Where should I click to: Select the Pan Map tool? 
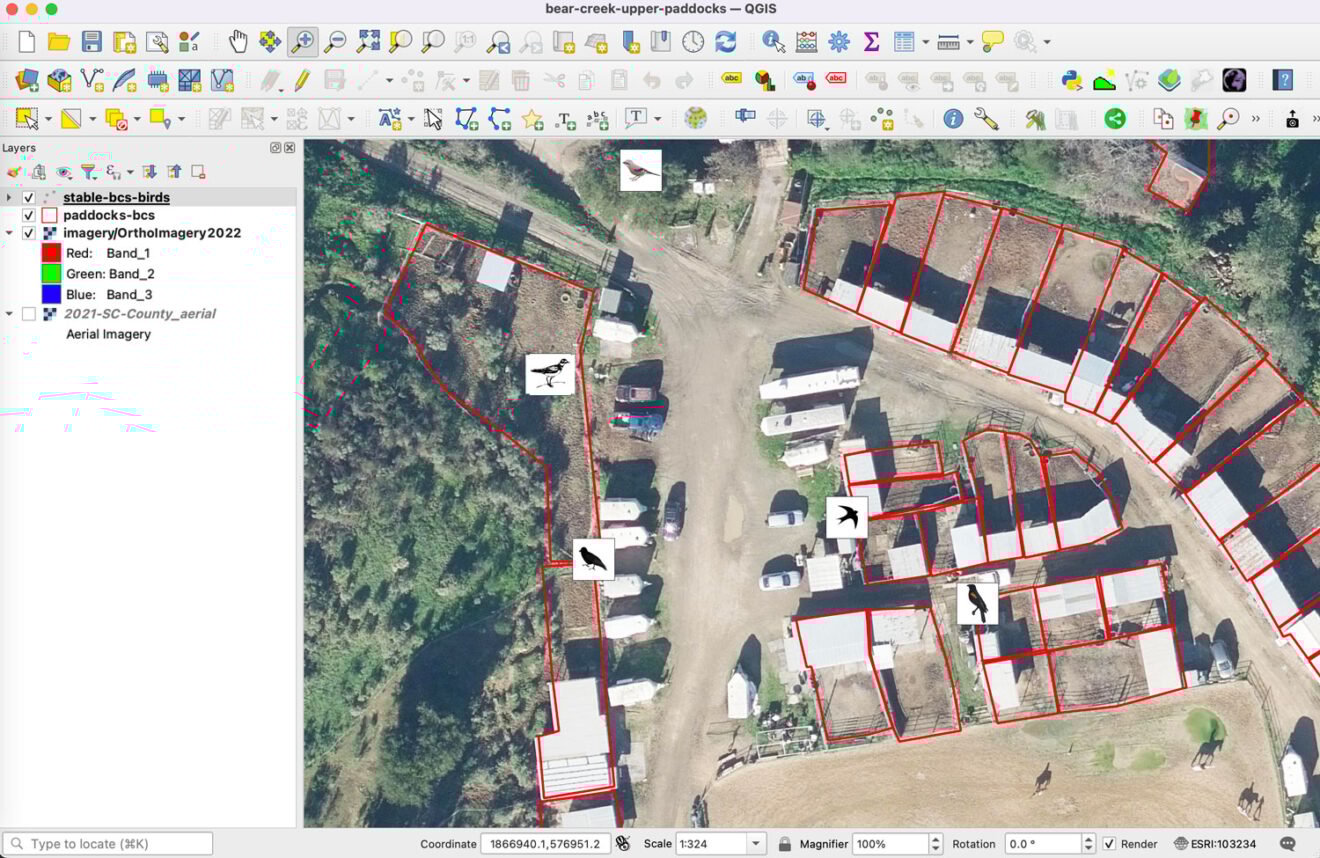pyautogui.click(x=240, y=42)
